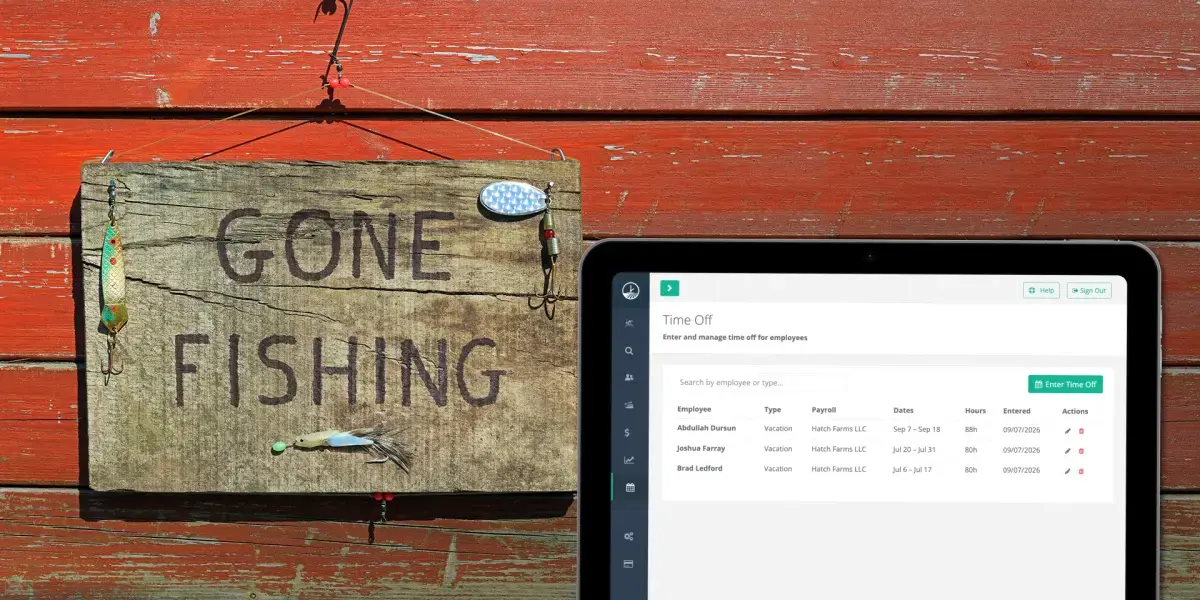Viewport: 1200px width, 600px height.
Task: Expand the sidebar with green arrow button
Action: click(x=669, y=288)
